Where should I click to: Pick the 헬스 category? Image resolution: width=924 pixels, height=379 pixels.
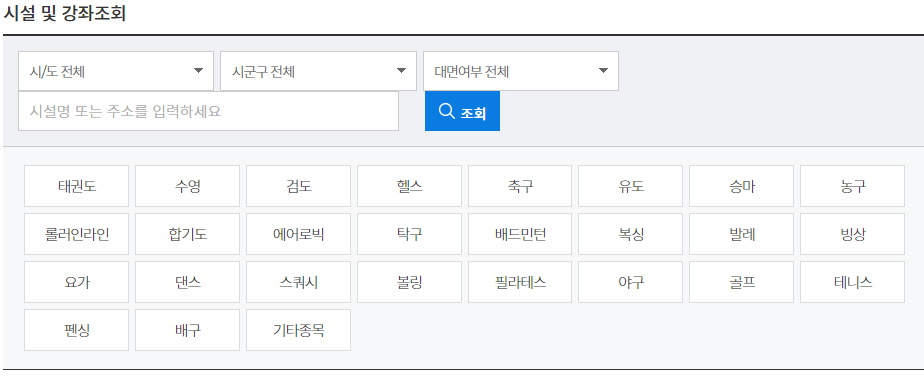coord(410,186)
